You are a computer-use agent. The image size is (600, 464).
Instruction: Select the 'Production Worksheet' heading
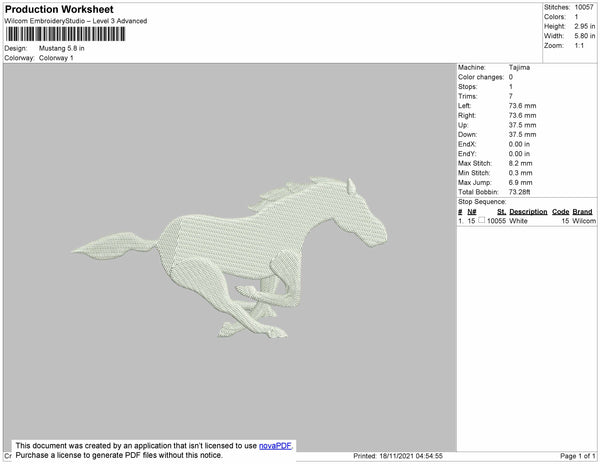coord(59,9)
